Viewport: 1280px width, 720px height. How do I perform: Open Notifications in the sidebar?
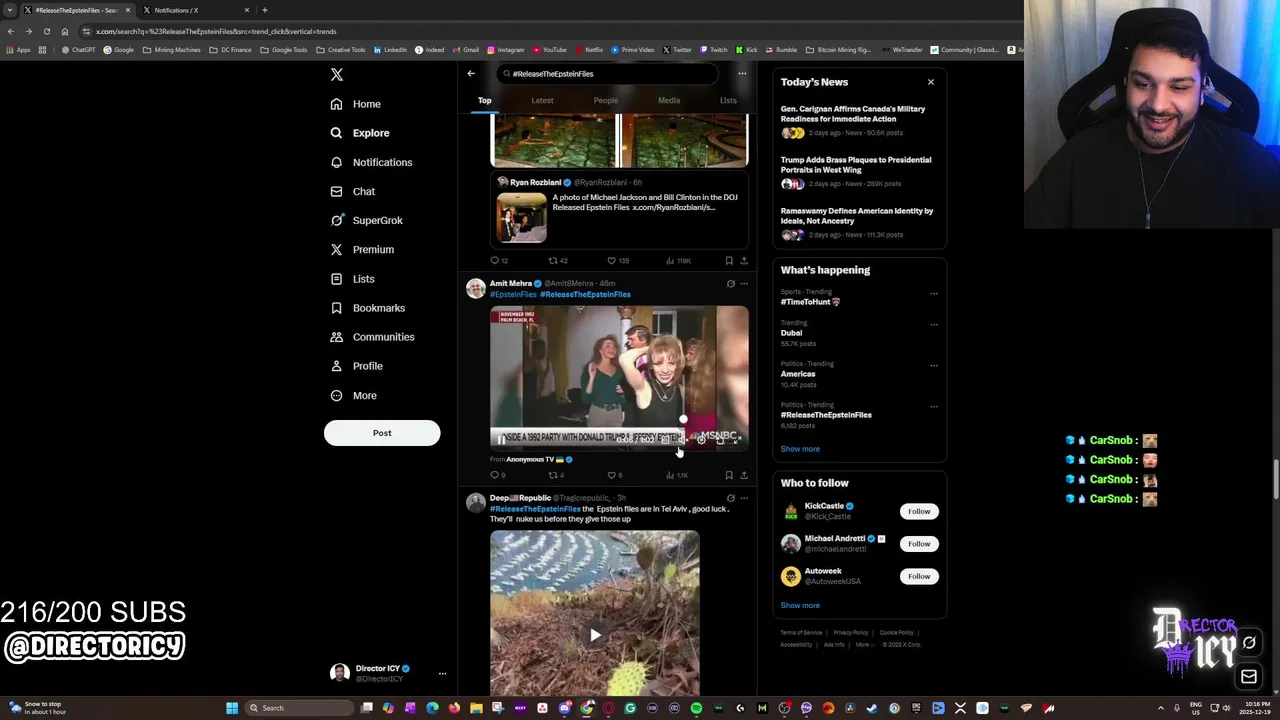click(371, 162)
